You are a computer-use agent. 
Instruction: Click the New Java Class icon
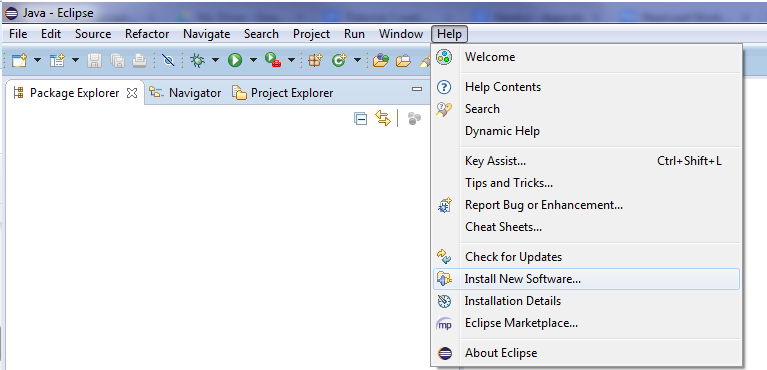click(338, 60)
